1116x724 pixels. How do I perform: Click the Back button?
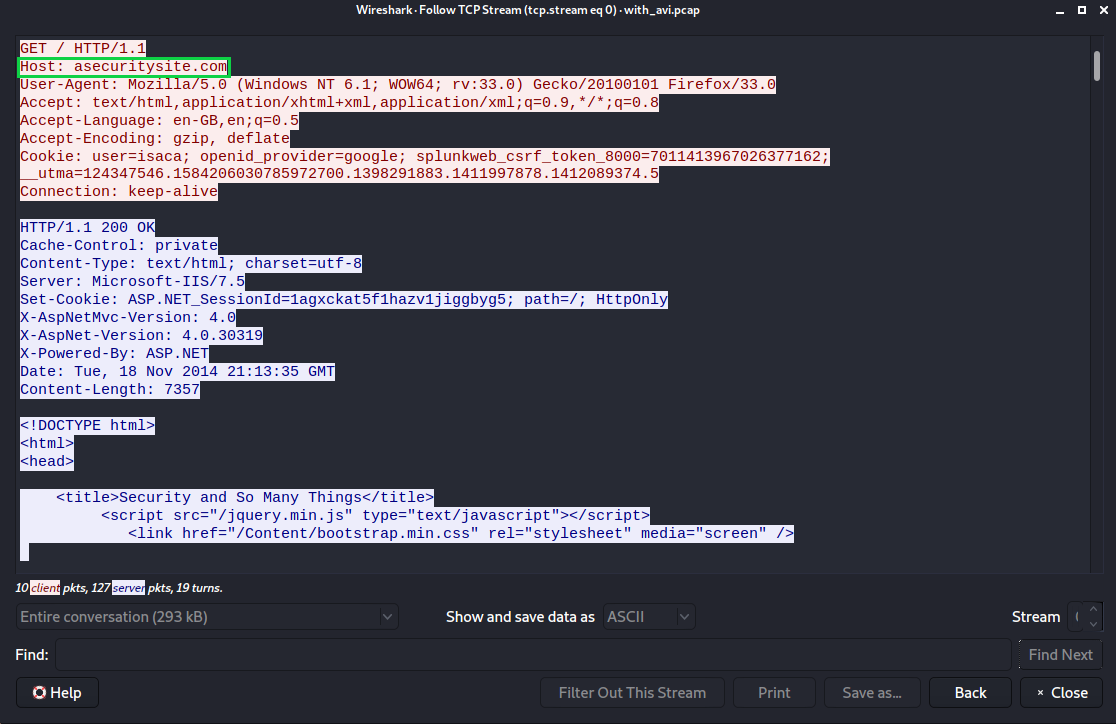tap(970, 693)
